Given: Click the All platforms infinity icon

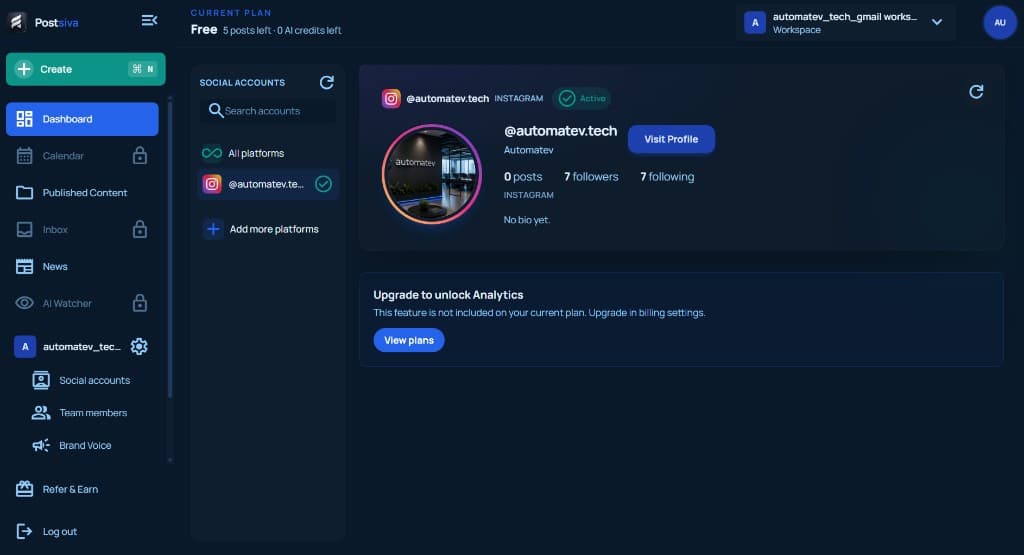Looking at the screenshot, I should (212, 153).
